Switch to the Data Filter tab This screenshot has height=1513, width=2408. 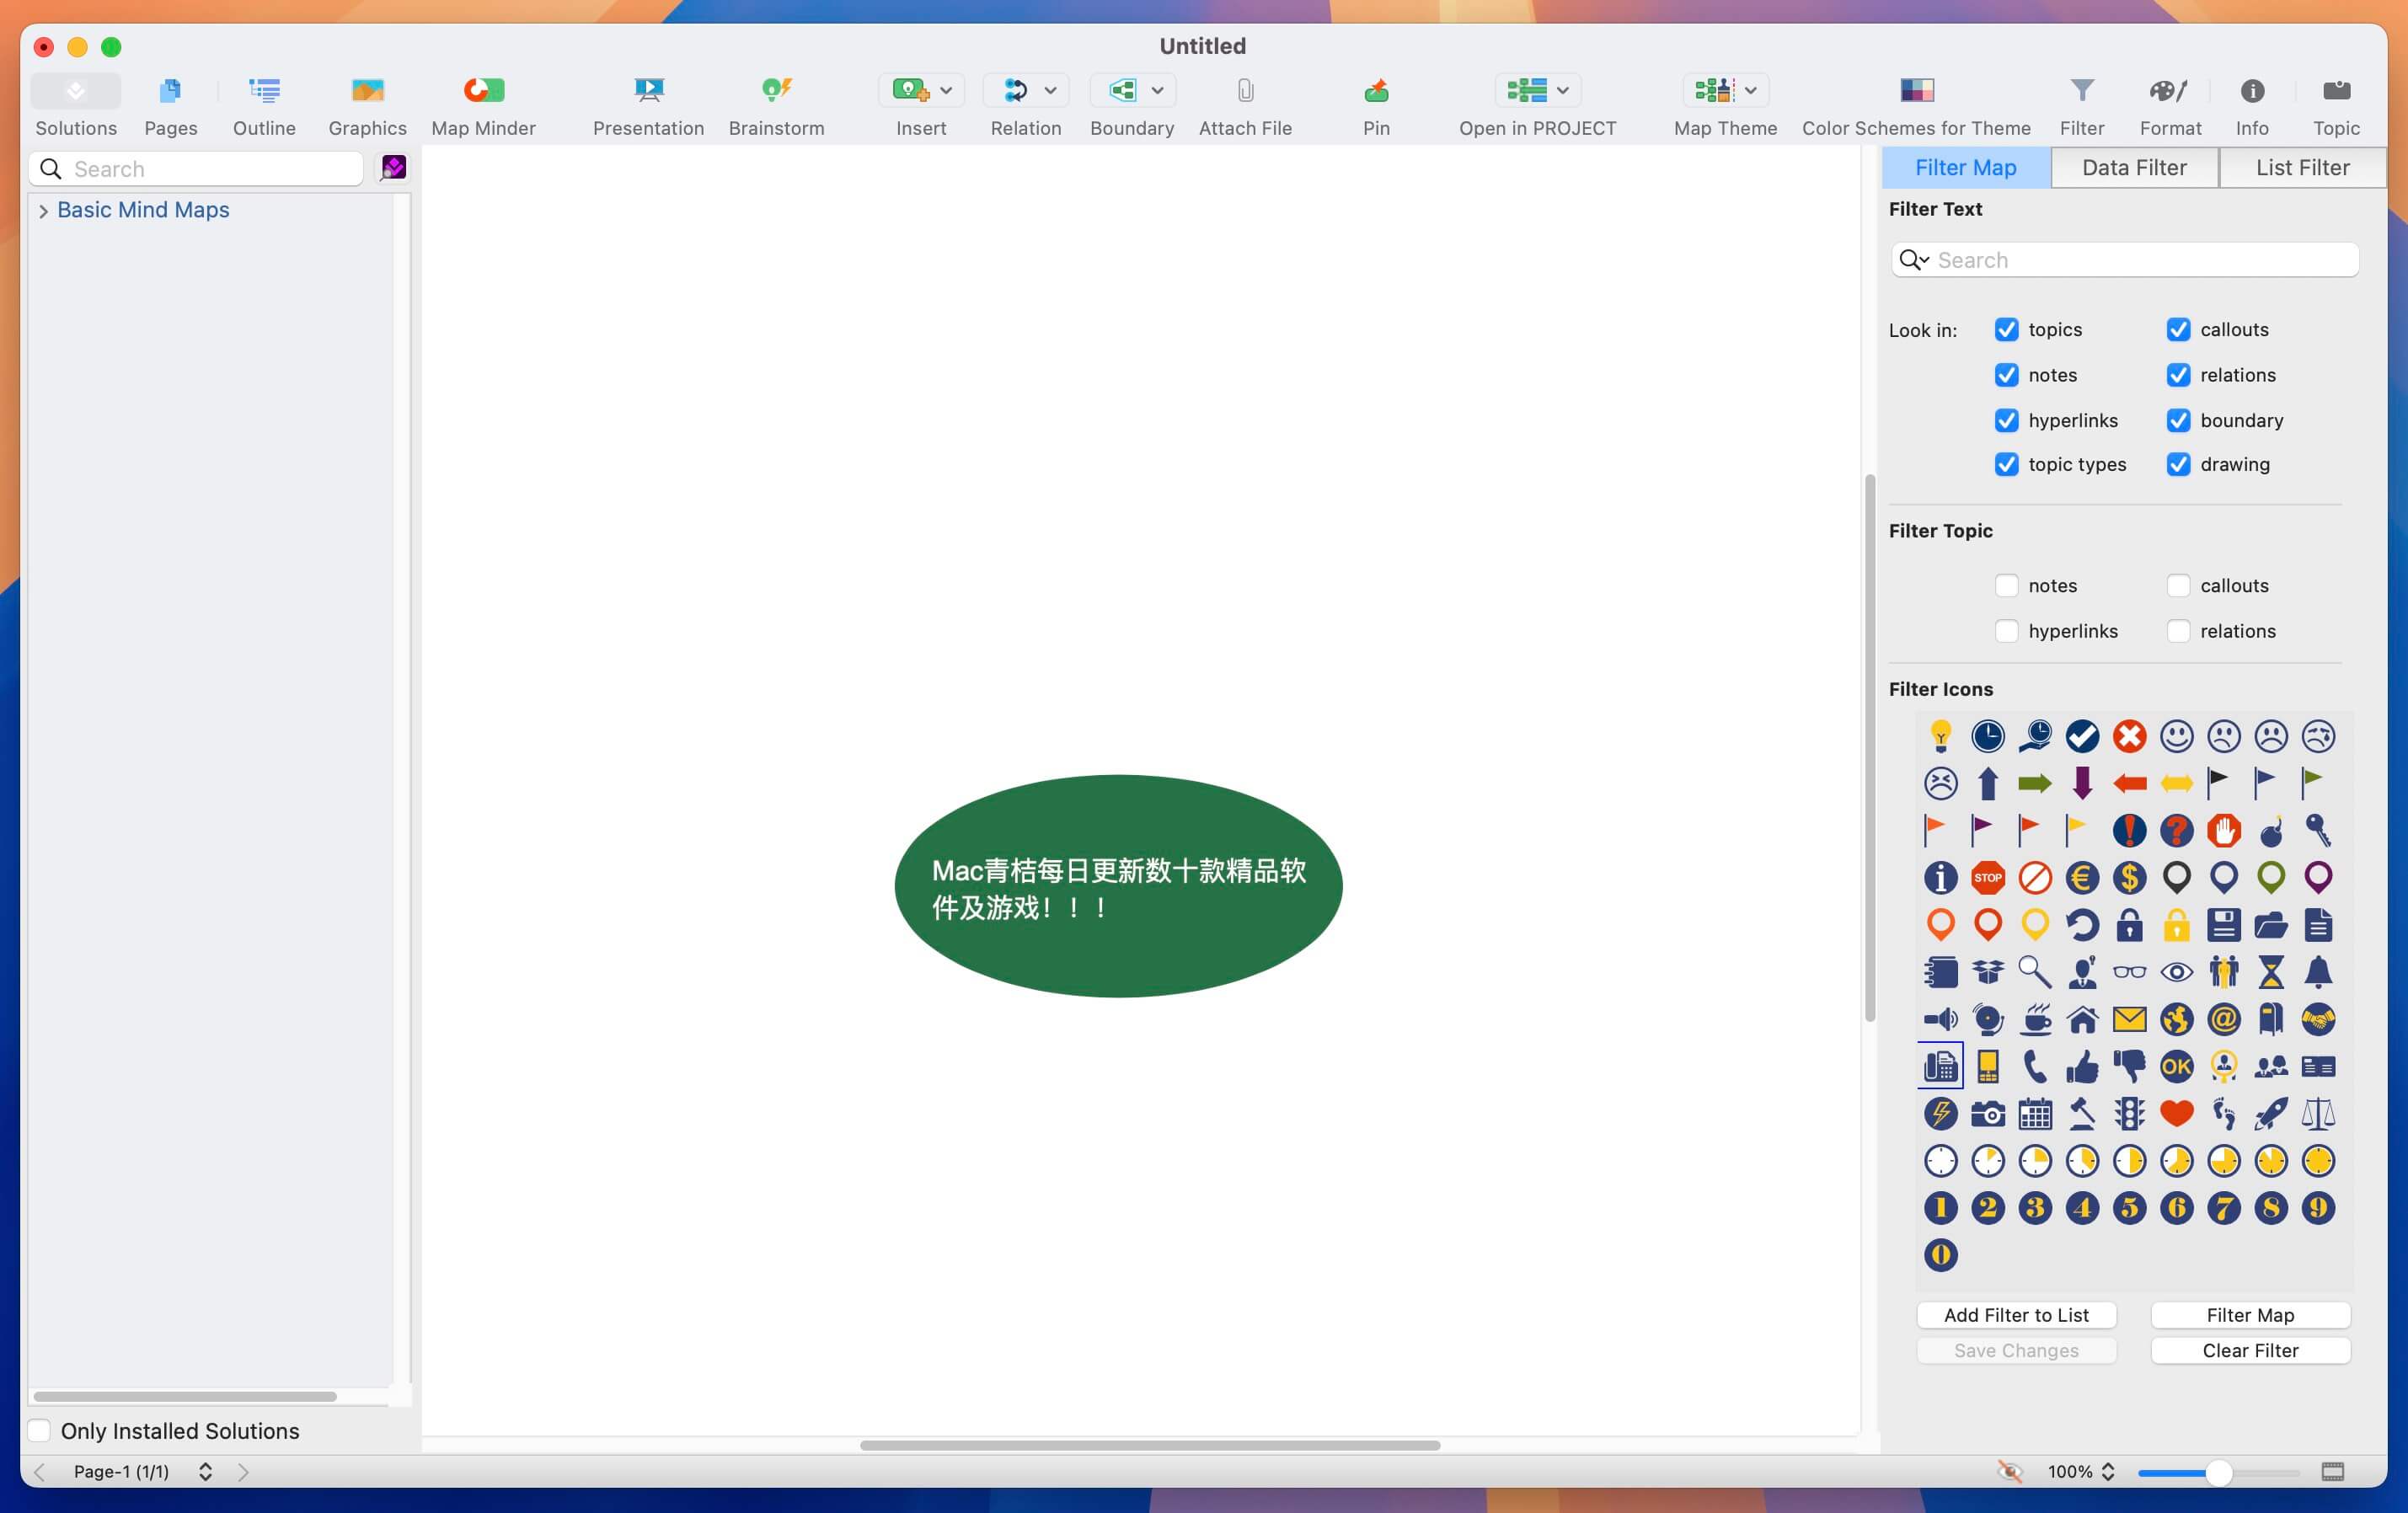click(2134, 167)
